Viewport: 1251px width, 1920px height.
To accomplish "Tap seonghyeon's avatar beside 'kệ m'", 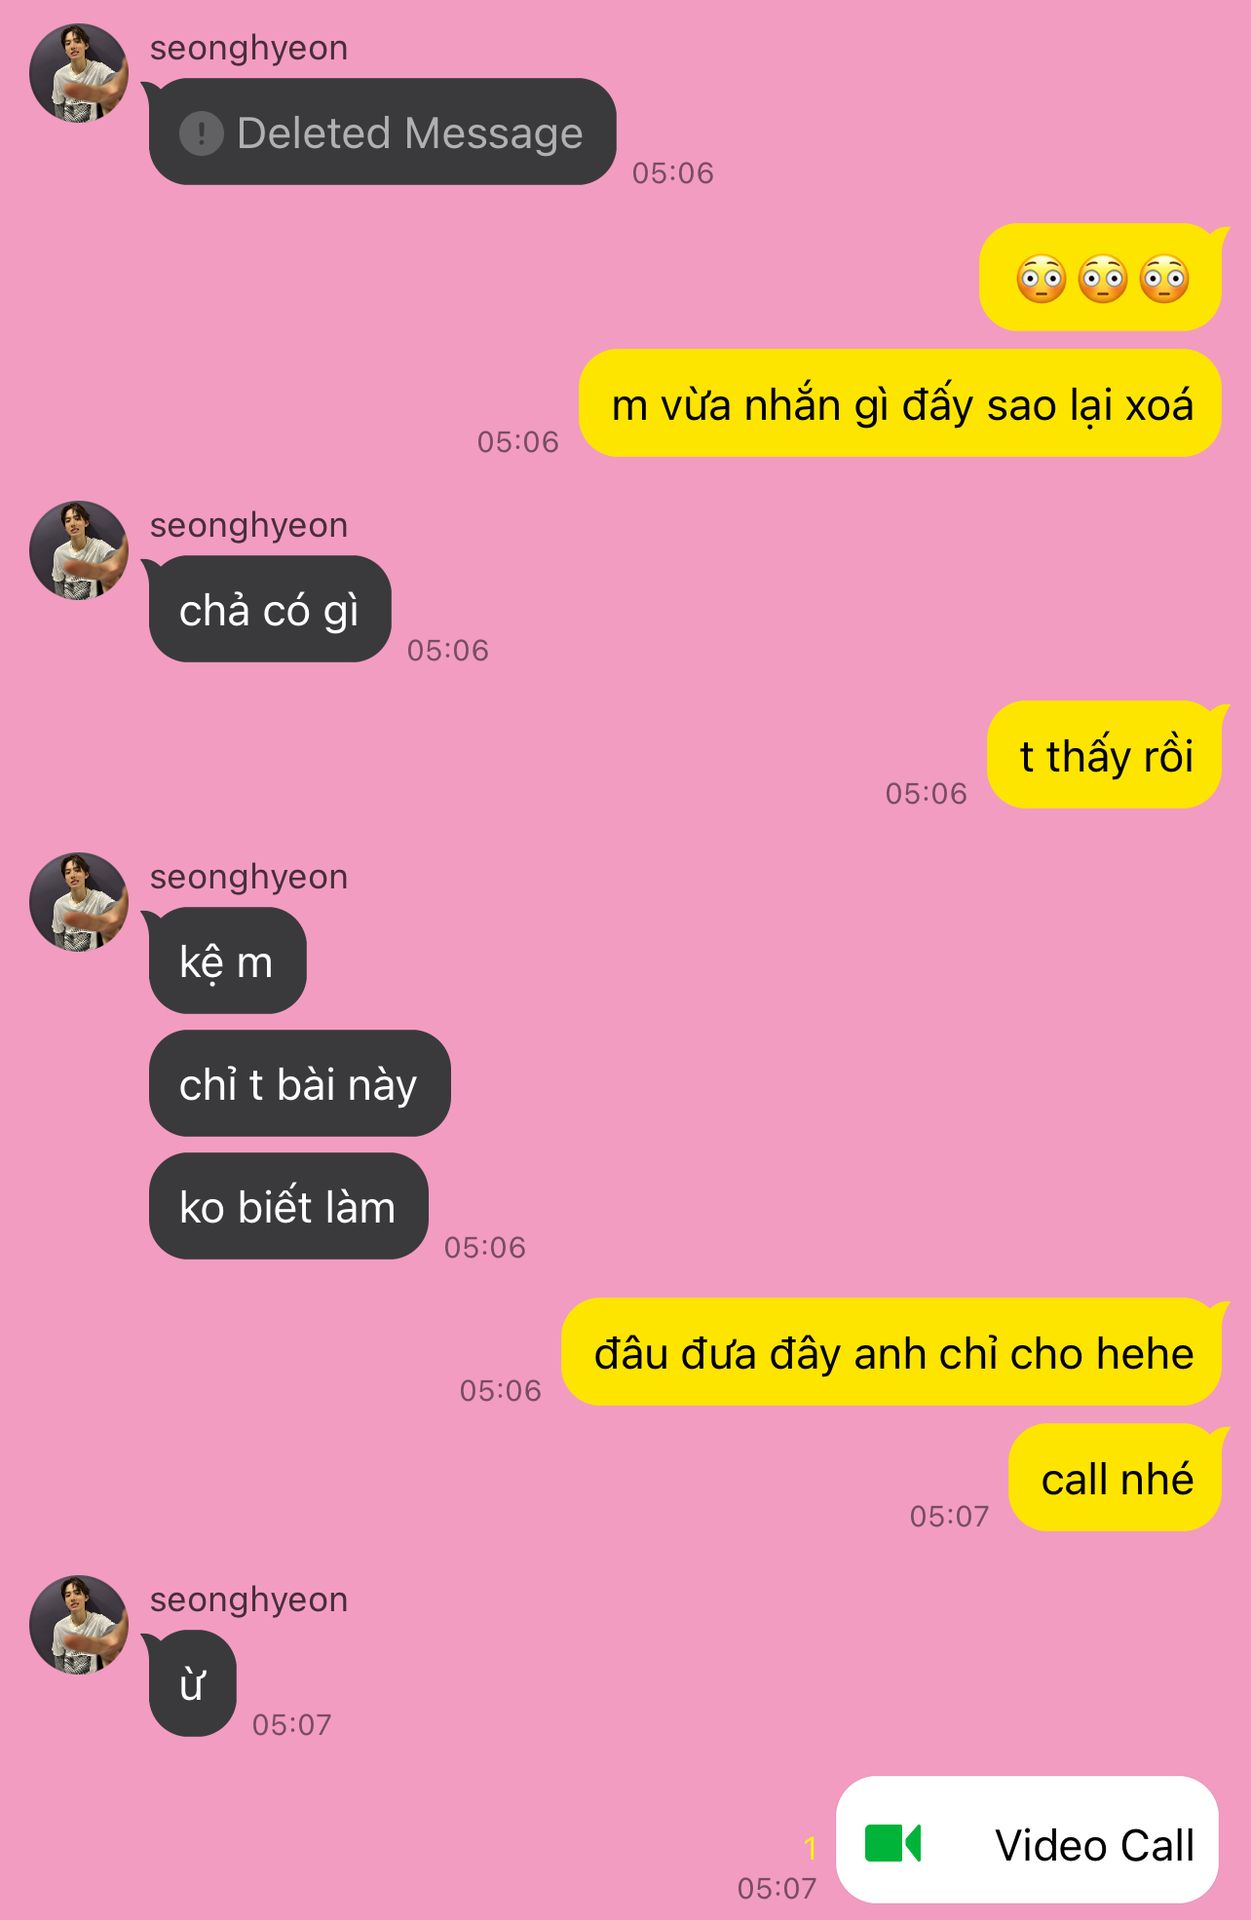I will [x=79, y=902].
